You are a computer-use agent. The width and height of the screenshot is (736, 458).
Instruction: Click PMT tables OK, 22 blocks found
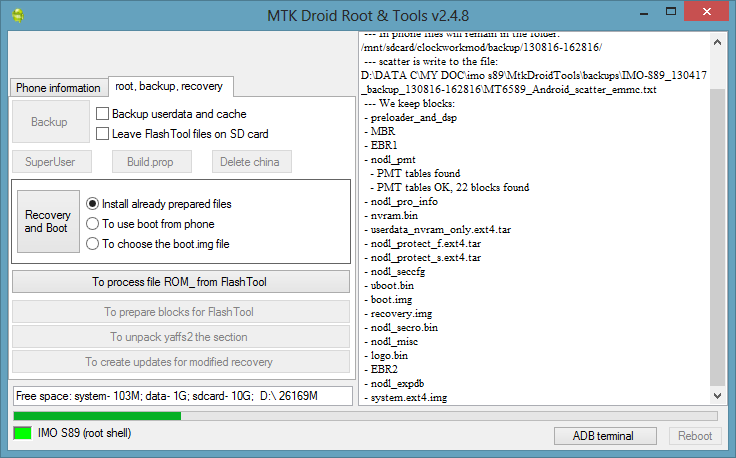tap(450, 187)
